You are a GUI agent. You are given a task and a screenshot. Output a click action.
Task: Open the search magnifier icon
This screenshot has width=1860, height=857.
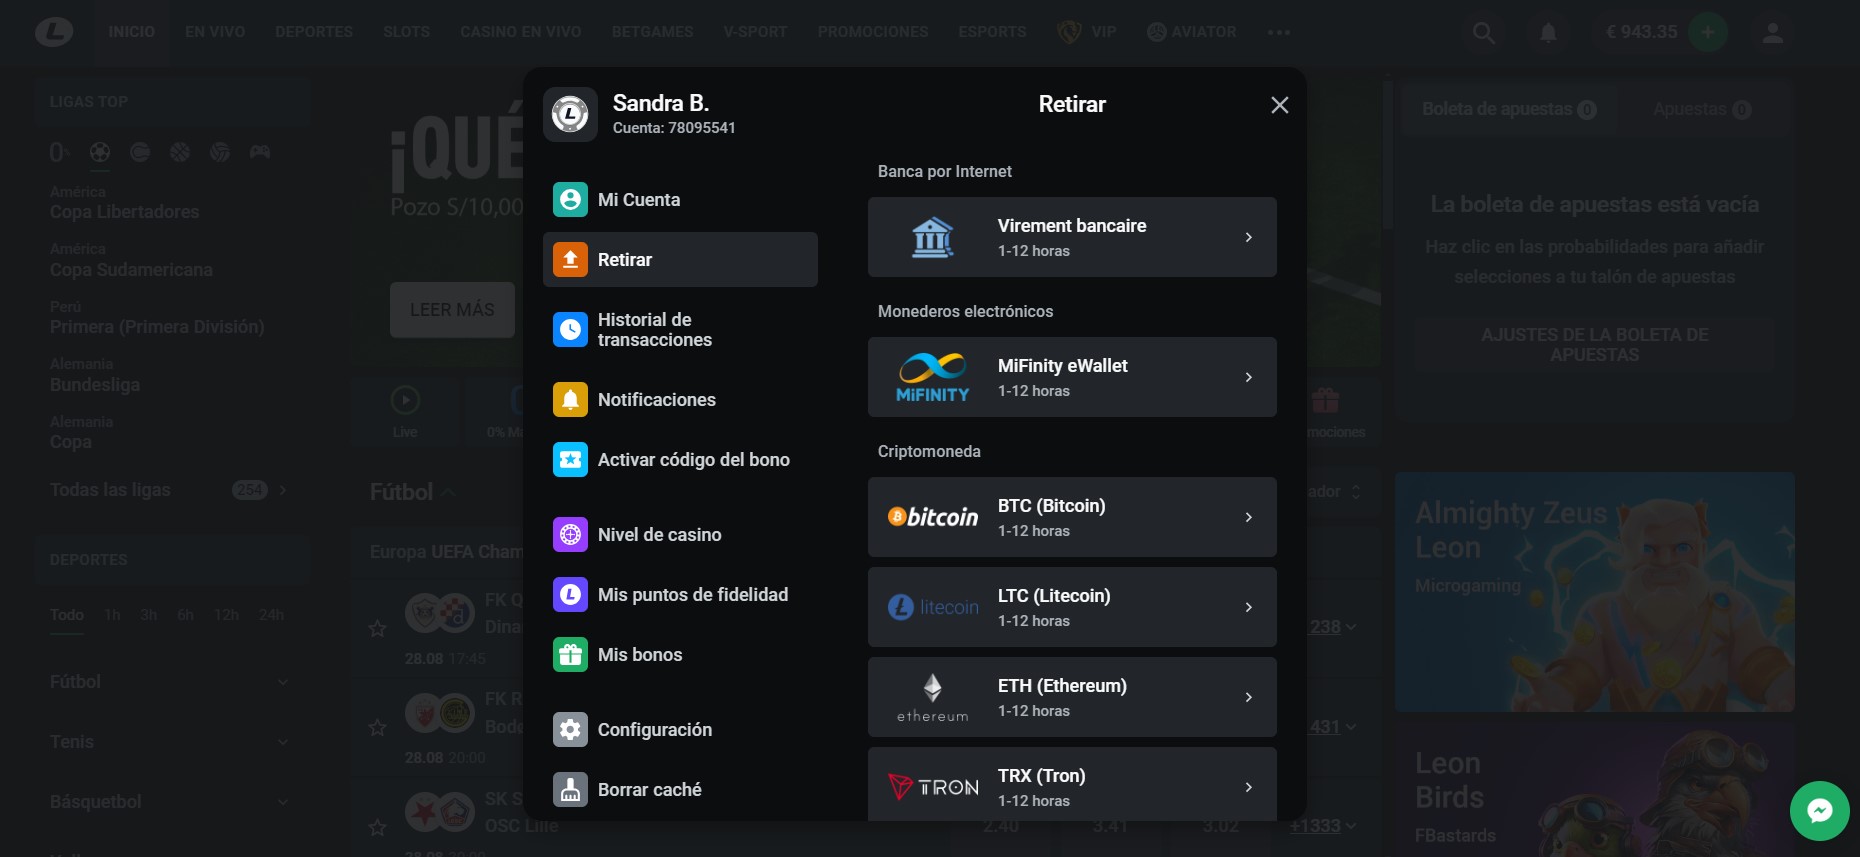(x=1484, y=33)
